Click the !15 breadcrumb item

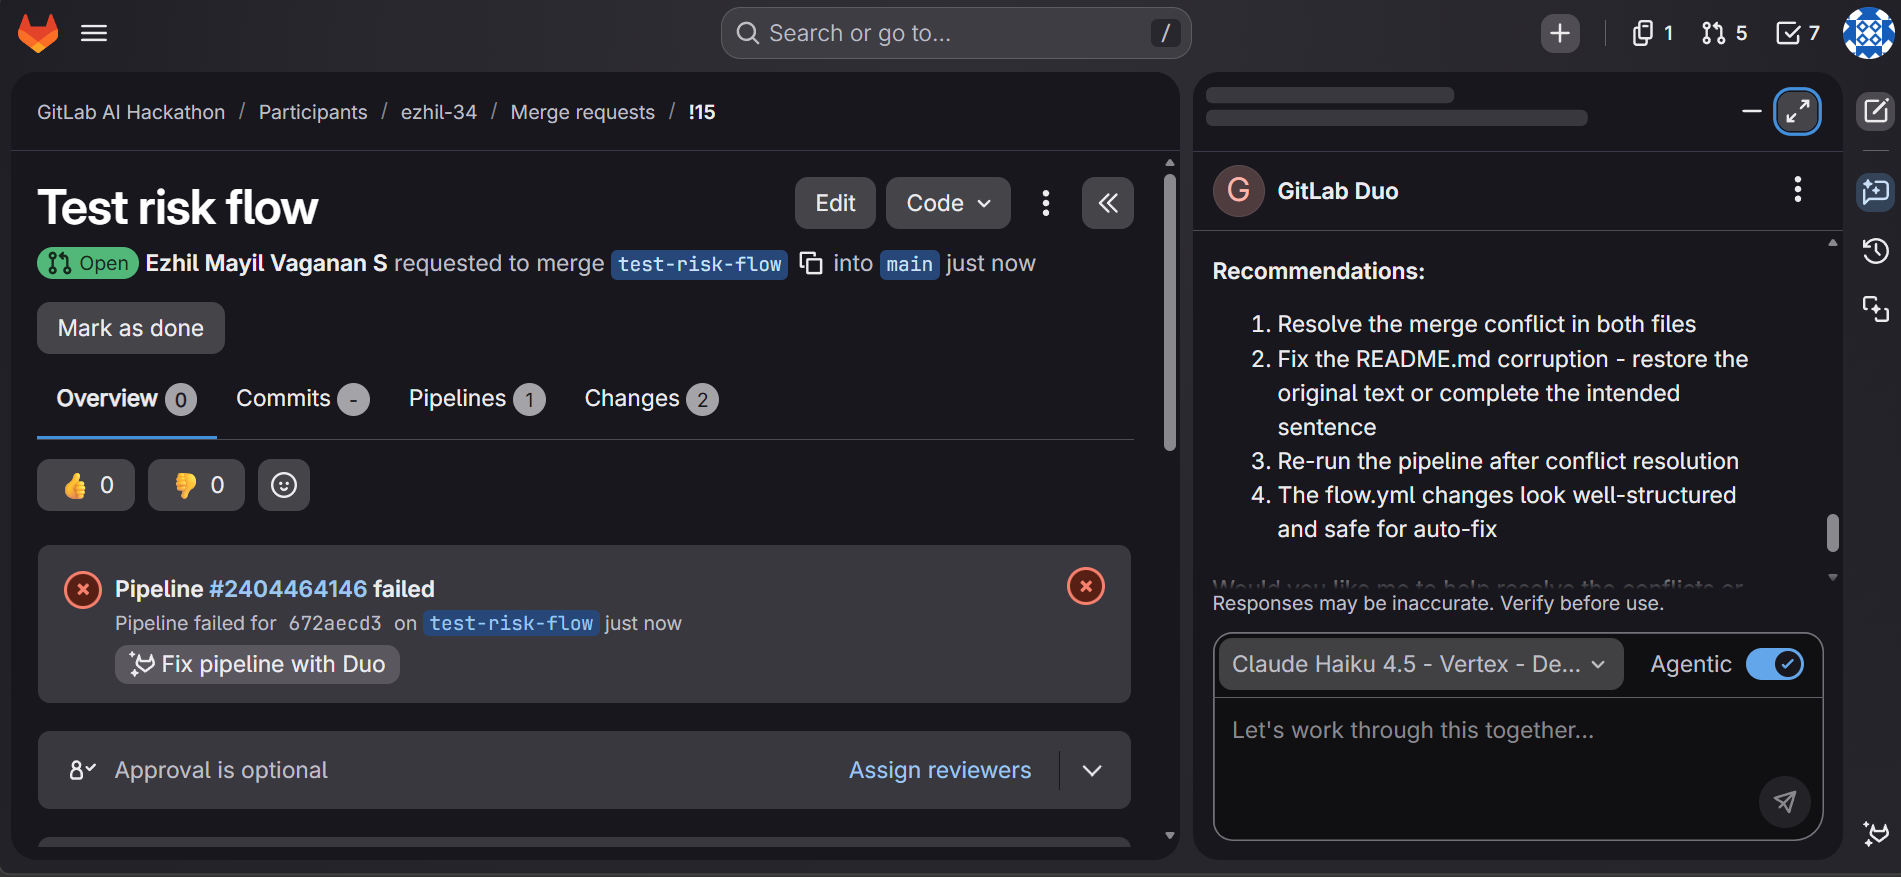pyautogui.click(x=702, y=112)
